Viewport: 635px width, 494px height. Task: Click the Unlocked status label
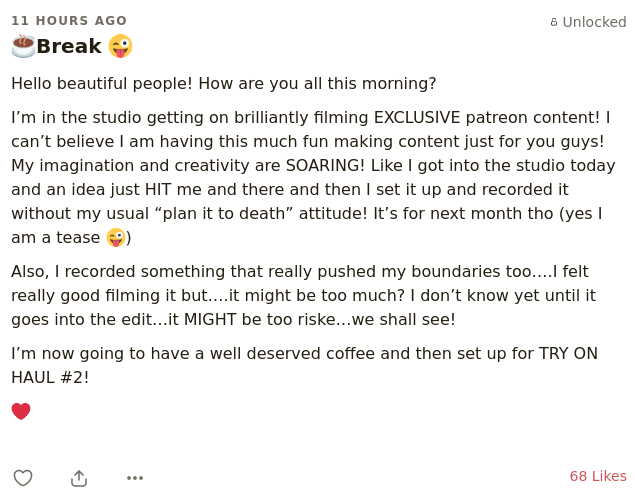(595, 22)
